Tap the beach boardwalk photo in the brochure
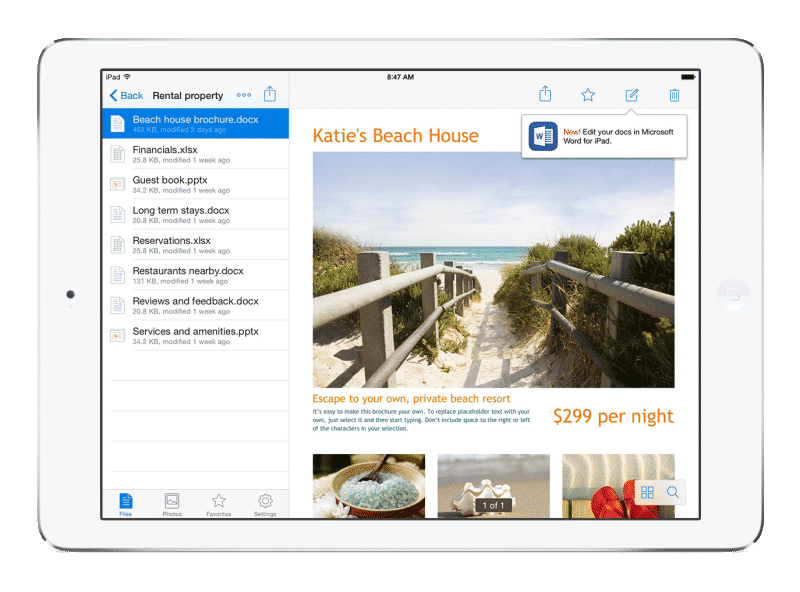 [493, 269]
